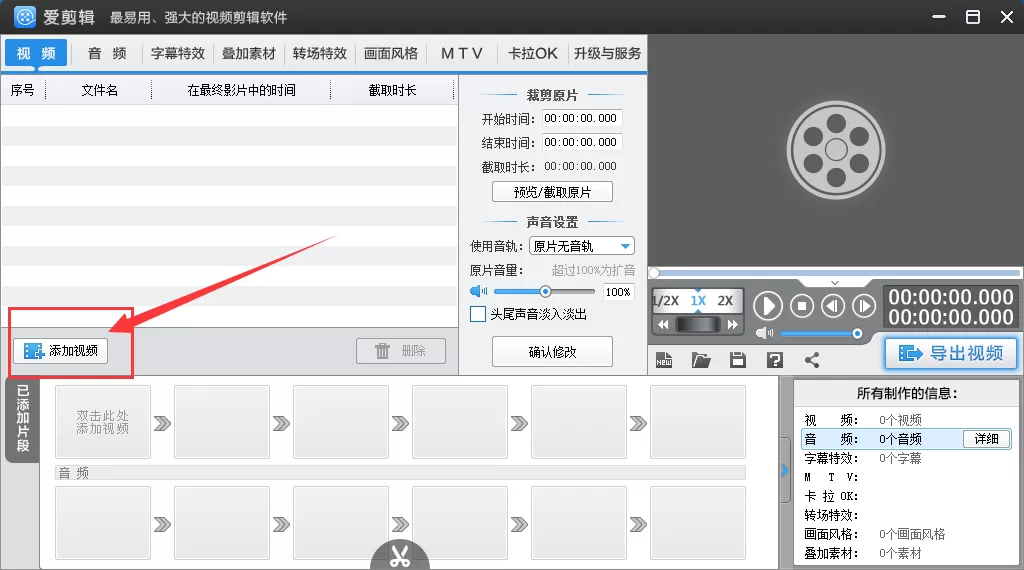Open existing project folder icon
1024x570 pixels.
(701, 360)
